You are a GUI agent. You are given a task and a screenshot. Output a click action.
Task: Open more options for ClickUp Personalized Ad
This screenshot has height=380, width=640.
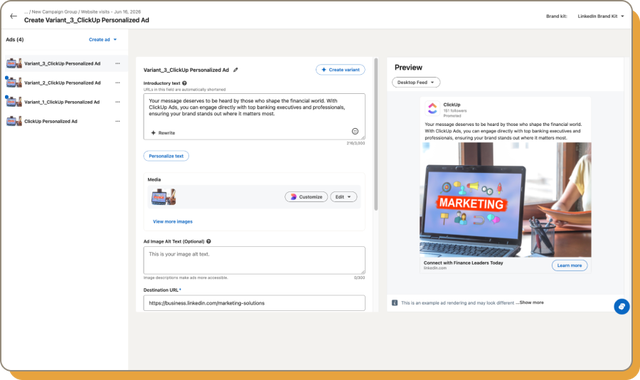pyautogui.click(x=118, y=121)
